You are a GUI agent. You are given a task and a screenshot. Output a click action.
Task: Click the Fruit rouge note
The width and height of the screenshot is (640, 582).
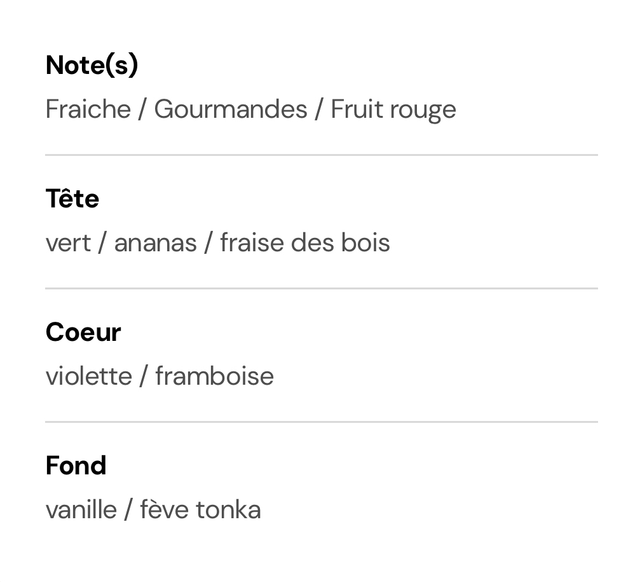tap(393, 110)
